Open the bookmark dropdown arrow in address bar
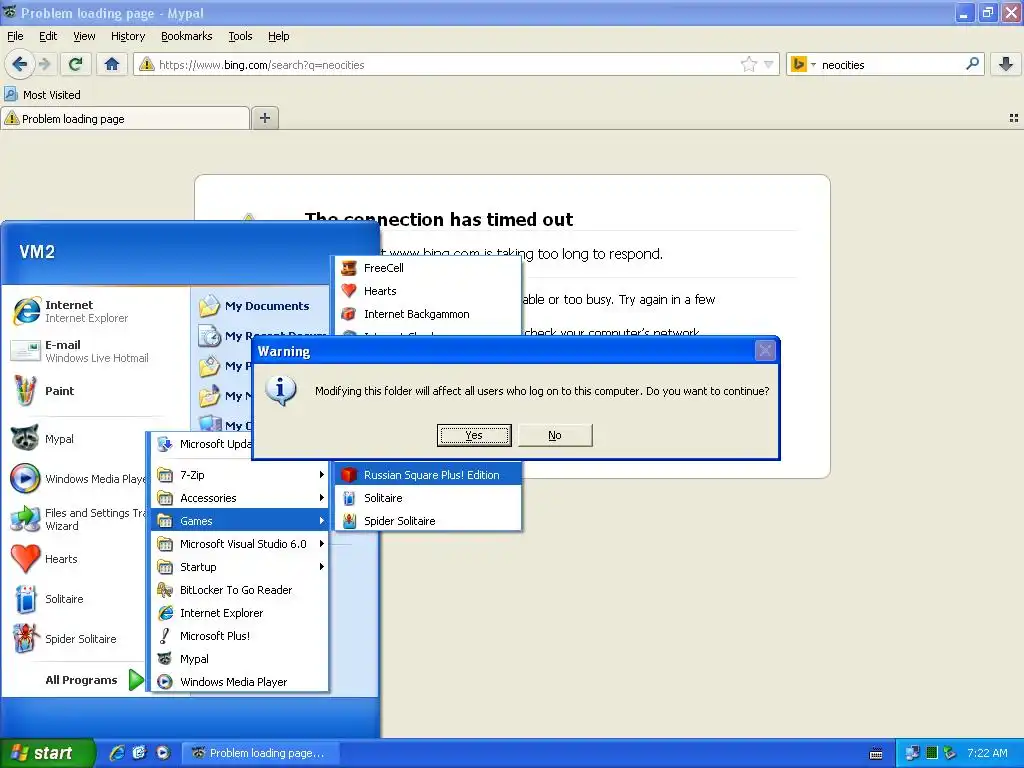Screen dimensions: 1024x768 [769, 64]
